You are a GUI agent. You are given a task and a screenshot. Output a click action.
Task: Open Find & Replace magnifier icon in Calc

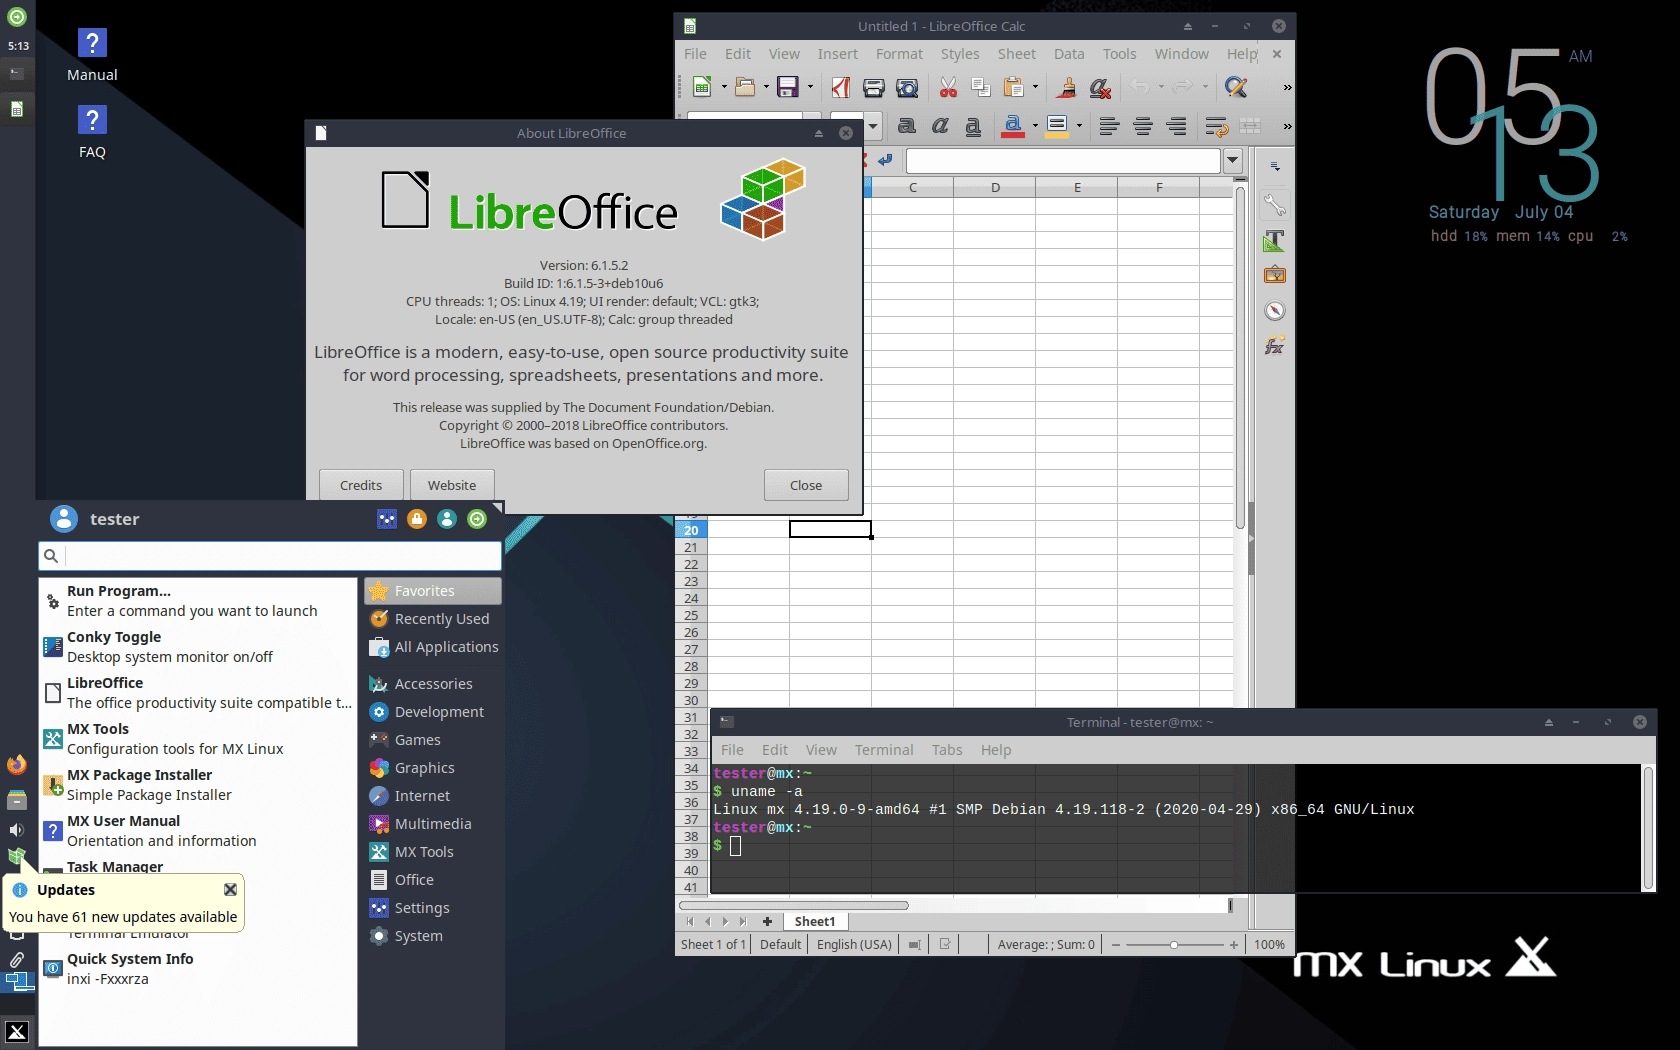pos(1236,87)
